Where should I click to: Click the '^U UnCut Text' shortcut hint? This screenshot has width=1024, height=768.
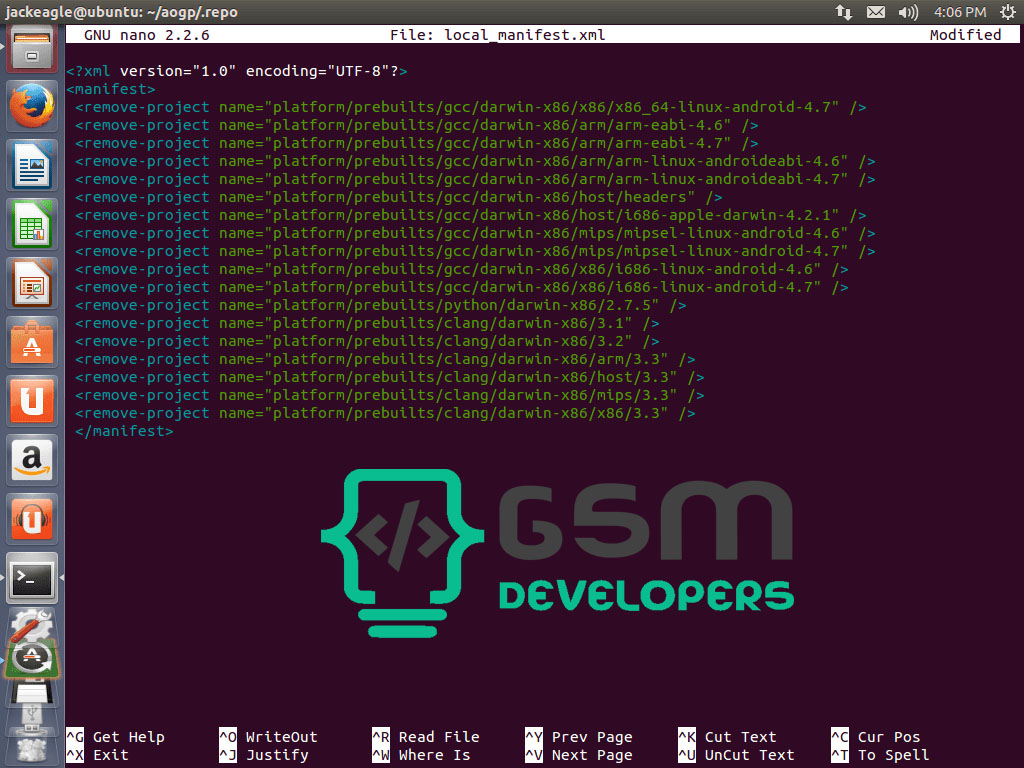736,755
